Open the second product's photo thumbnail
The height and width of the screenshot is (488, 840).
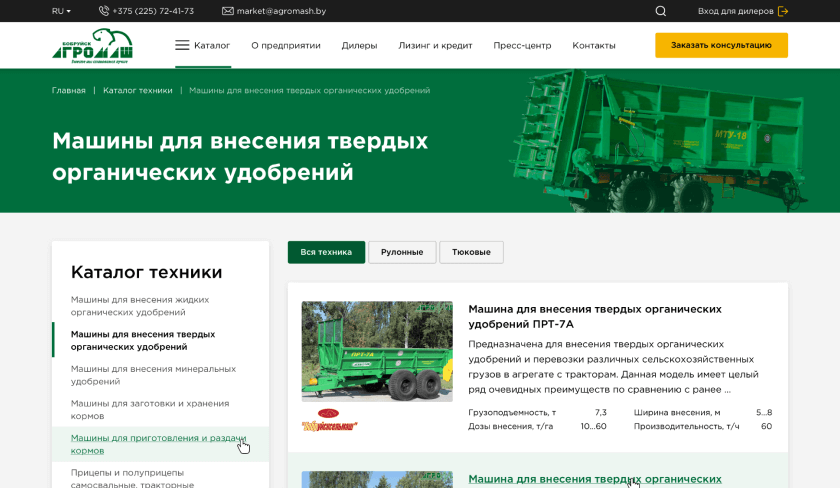tap(377, 479)
